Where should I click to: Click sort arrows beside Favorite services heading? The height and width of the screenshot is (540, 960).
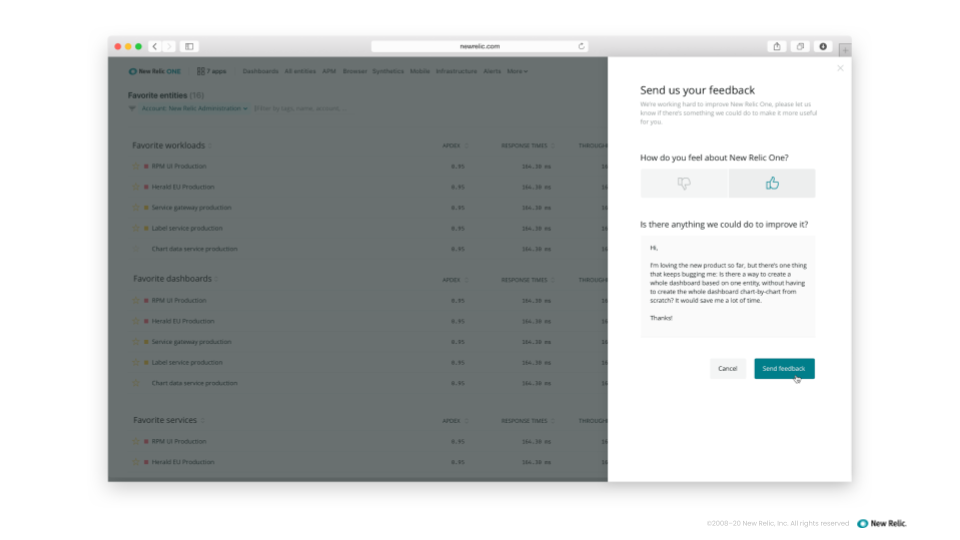203,421
